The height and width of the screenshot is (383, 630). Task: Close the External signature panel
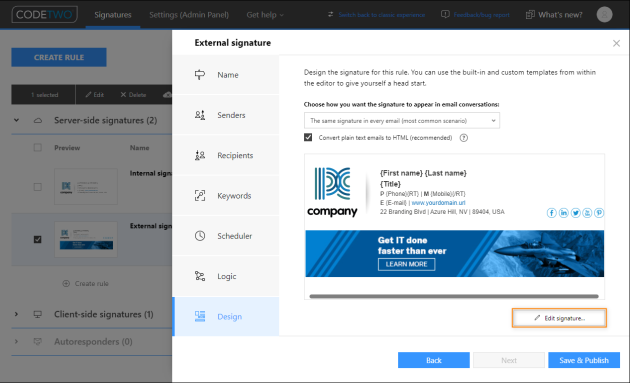pyautogui.click(x=616, y=43)
